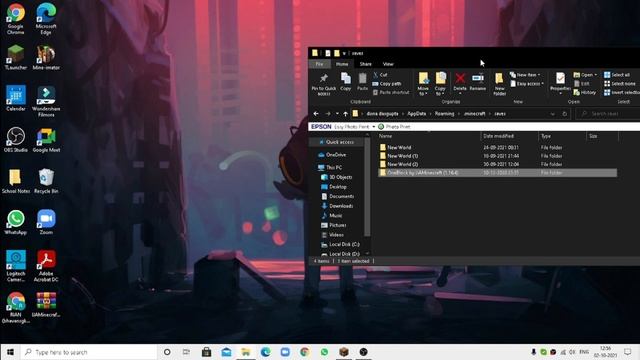The image size is (640, 360).
Task: Click Copy path in the ribbon
Action: 387,84
